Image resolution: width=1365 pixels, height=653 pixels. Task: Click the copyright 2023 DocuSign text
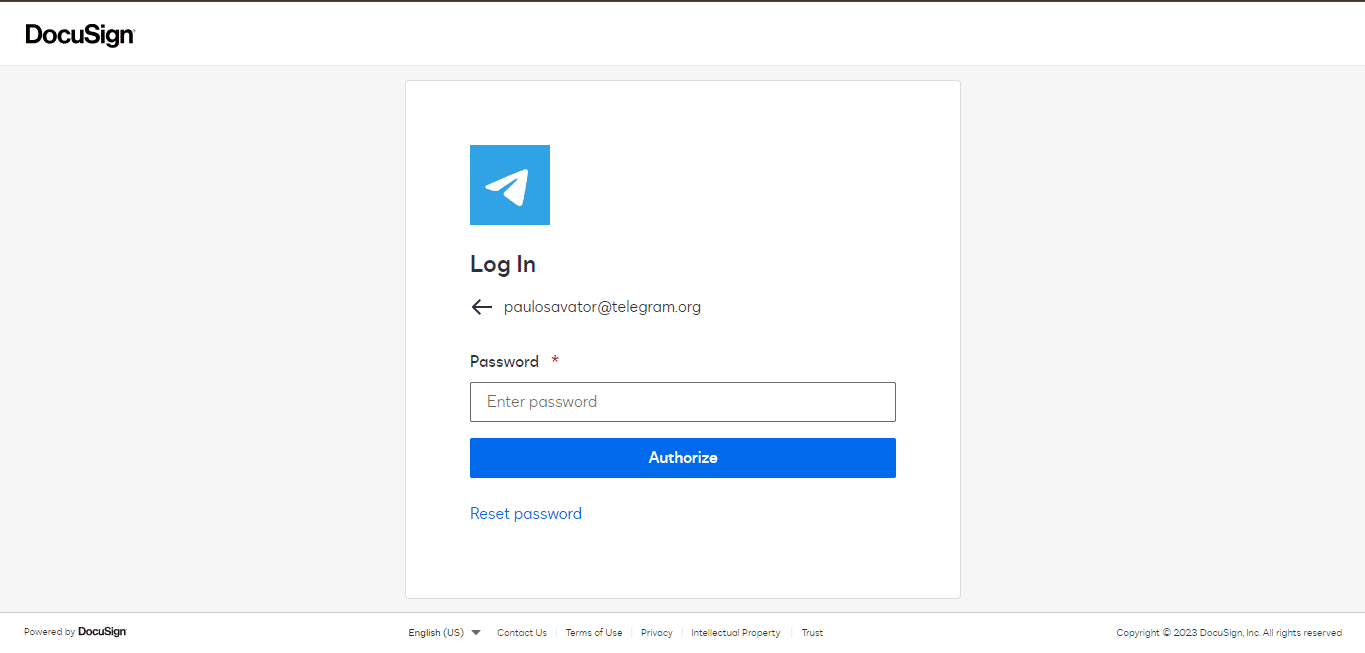coord(1229,633)
